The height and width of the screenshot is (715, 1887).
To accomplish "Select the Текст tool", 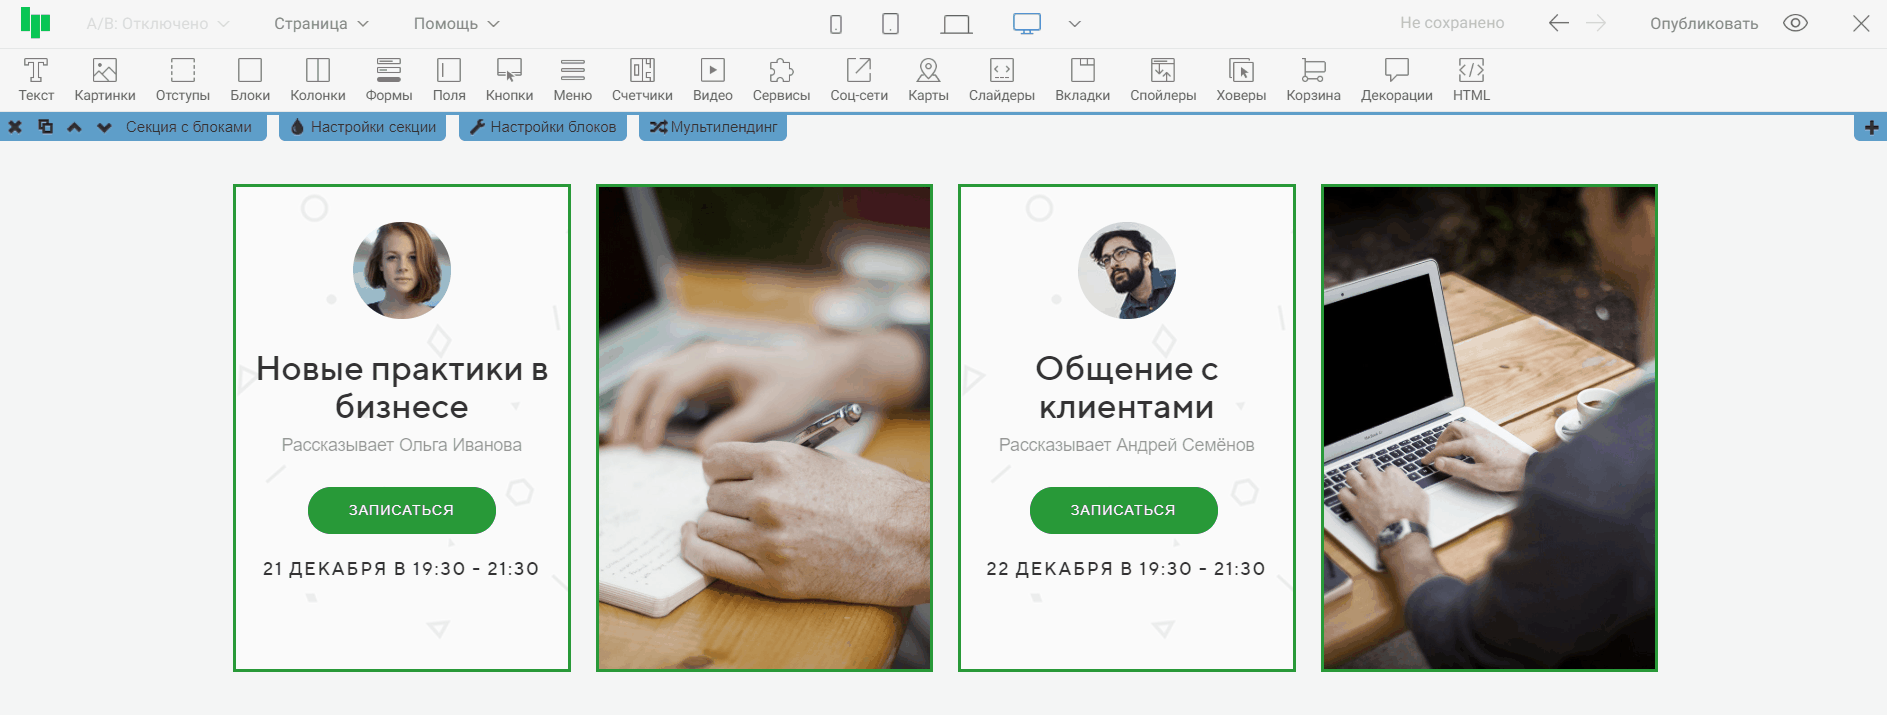I will [36, 79].
